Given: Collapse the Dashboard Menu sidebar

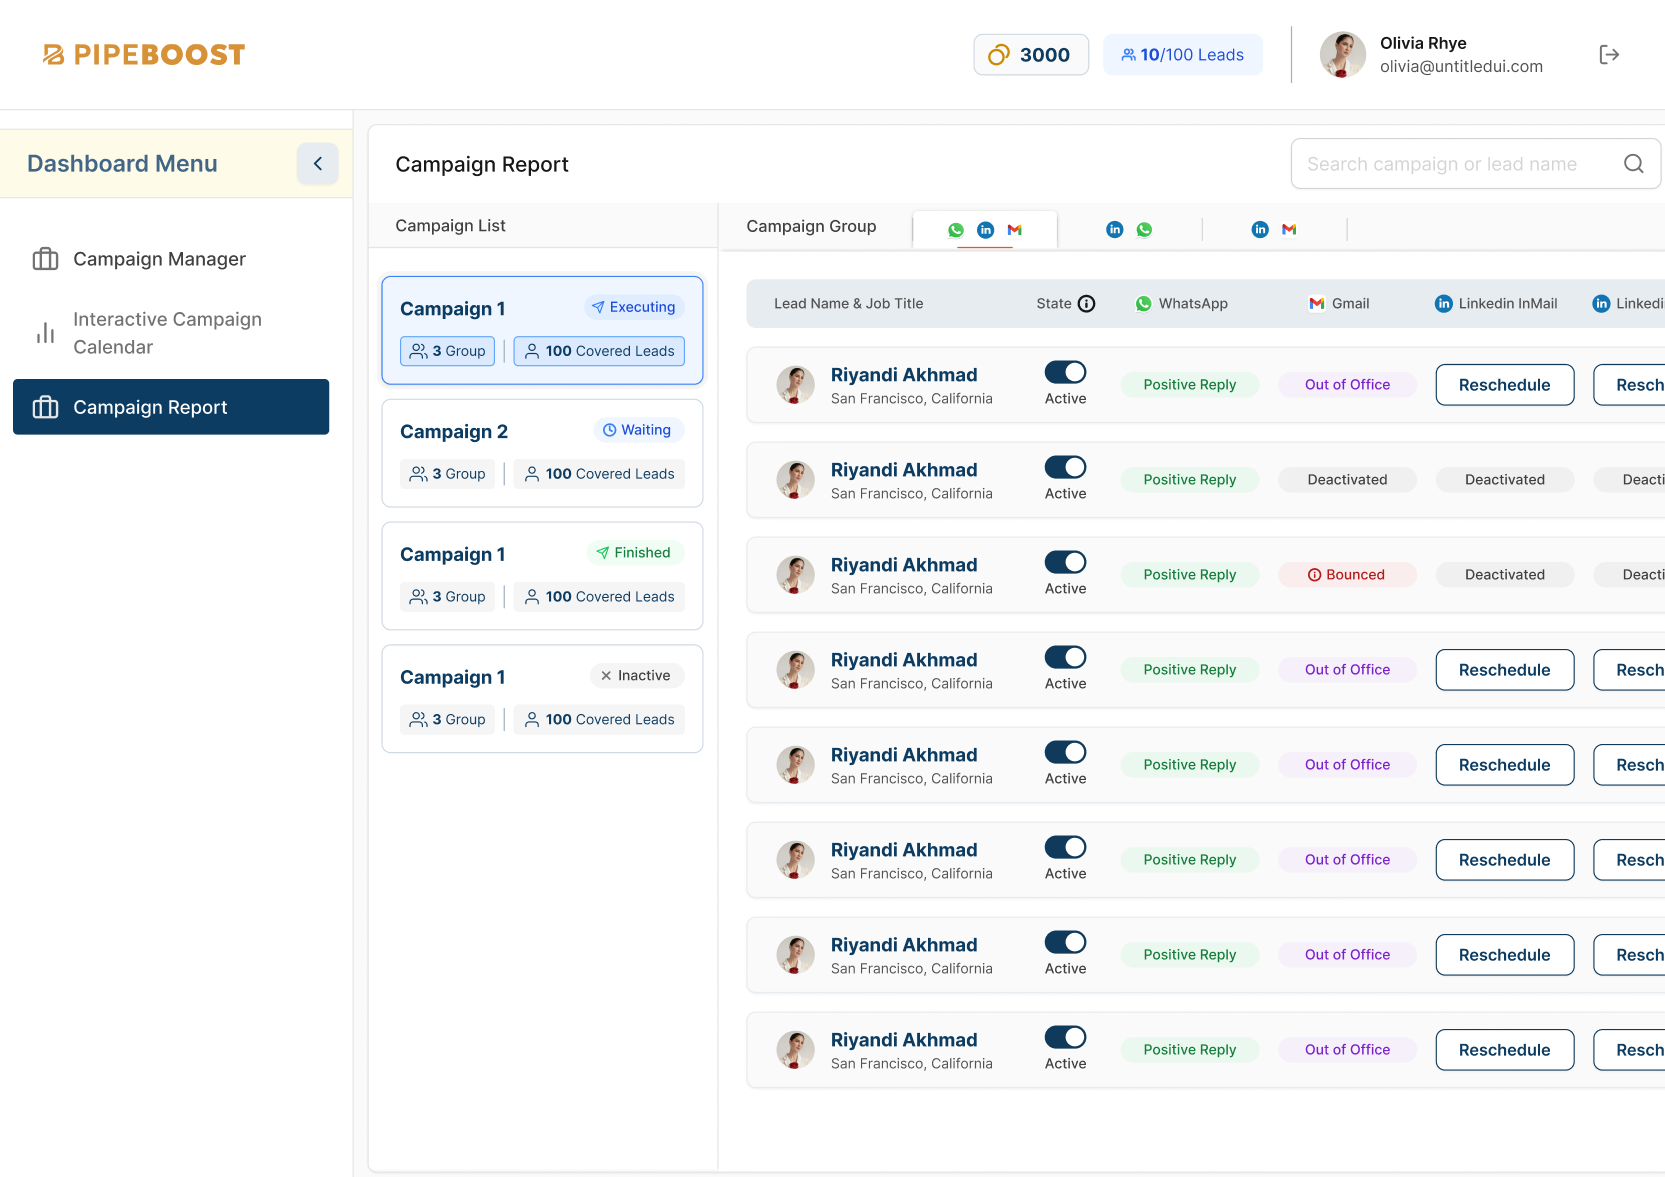Looking at the screenshot, I should pos(318,164).
